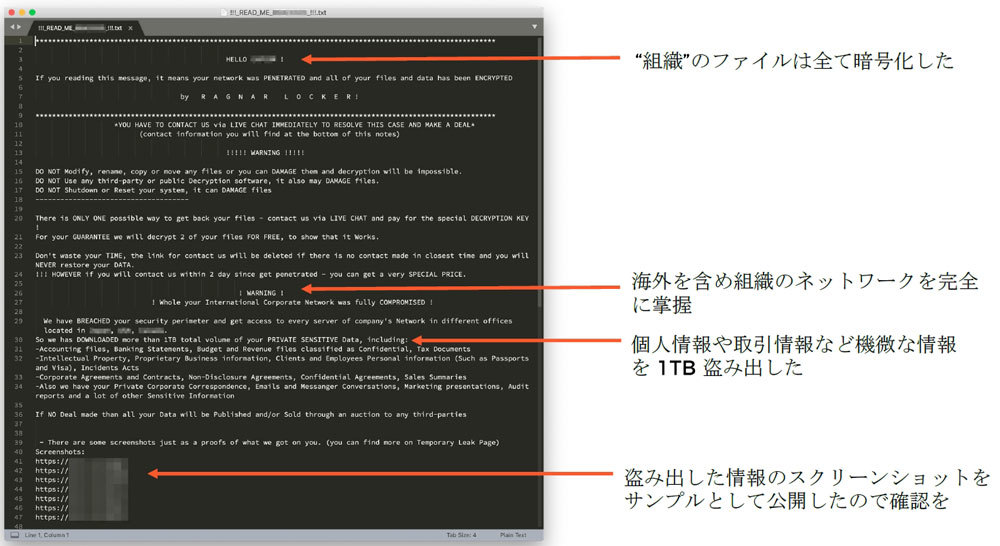
Task: Click the asterisk row on line 1
Action: [x=265, y=41]
